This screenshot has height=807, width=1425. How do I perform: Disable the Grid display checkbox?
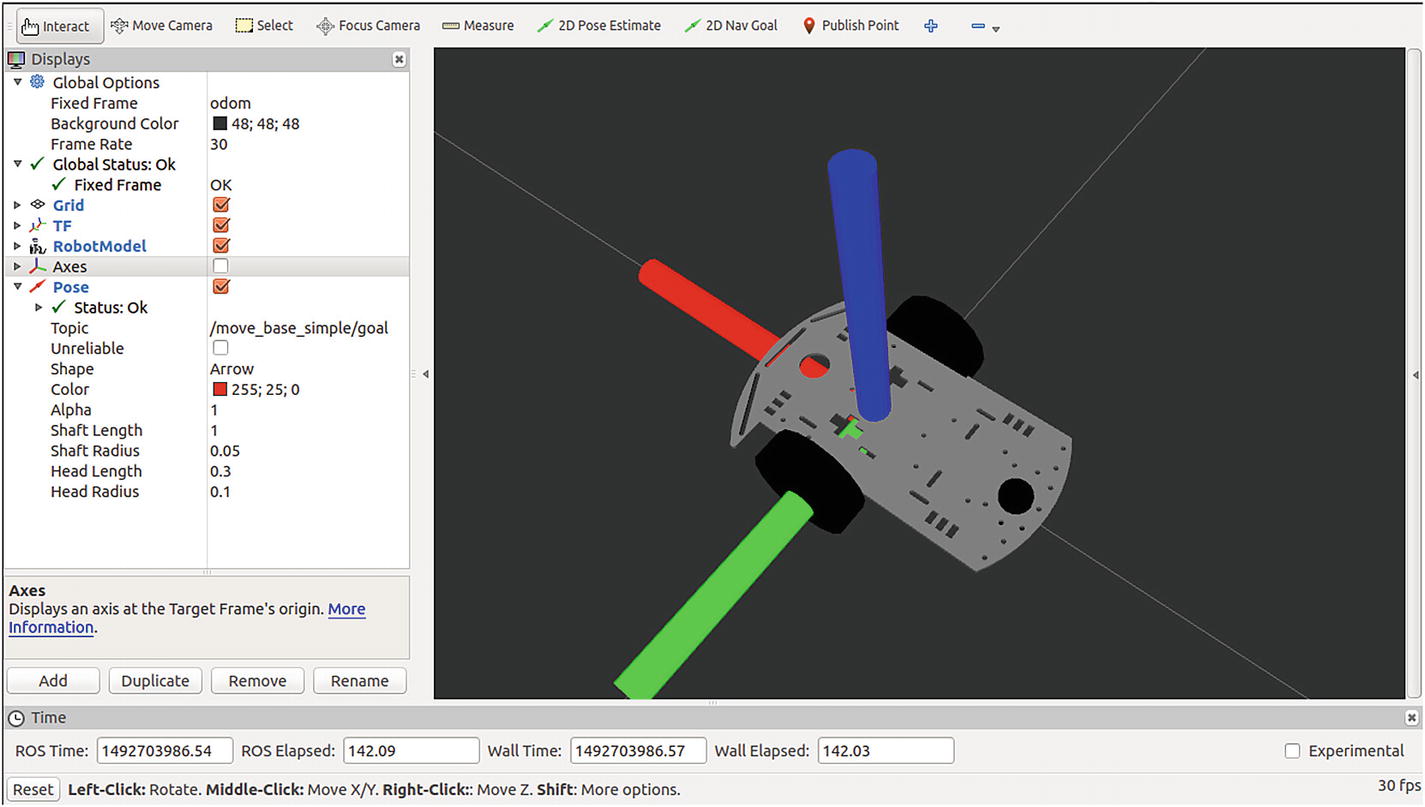click(x=221, y=205)
